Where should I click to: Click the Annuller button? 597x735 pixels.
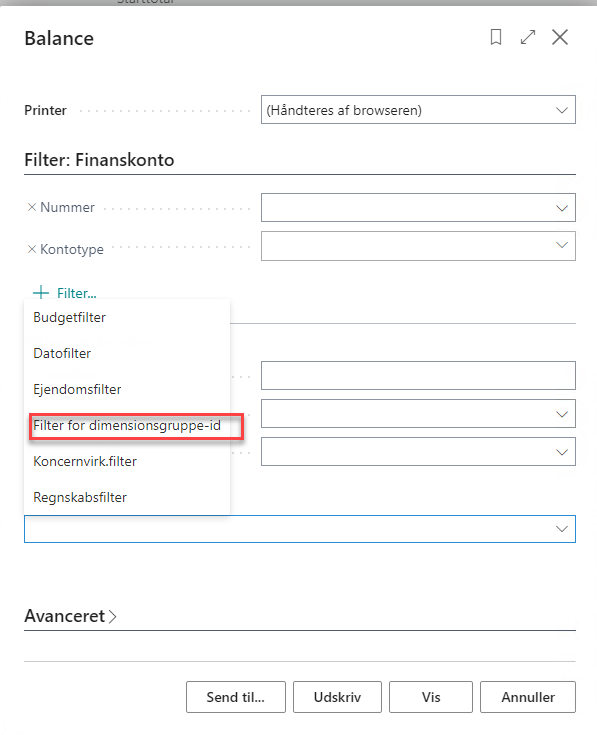(528, 697)
